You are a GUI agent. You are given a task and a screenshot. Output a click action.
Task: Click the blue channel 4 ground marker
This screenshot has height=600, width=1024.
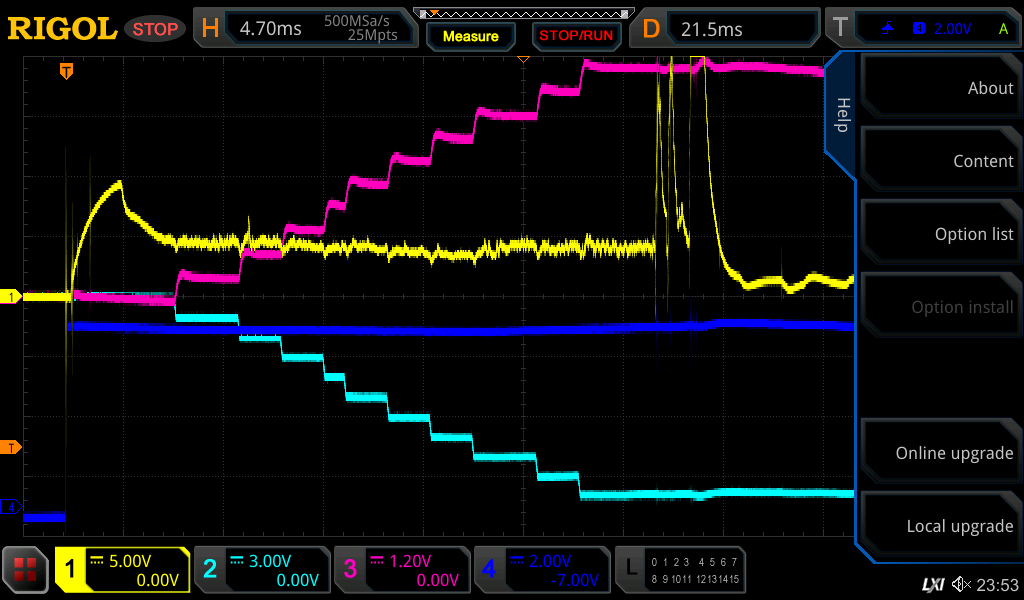11,507
